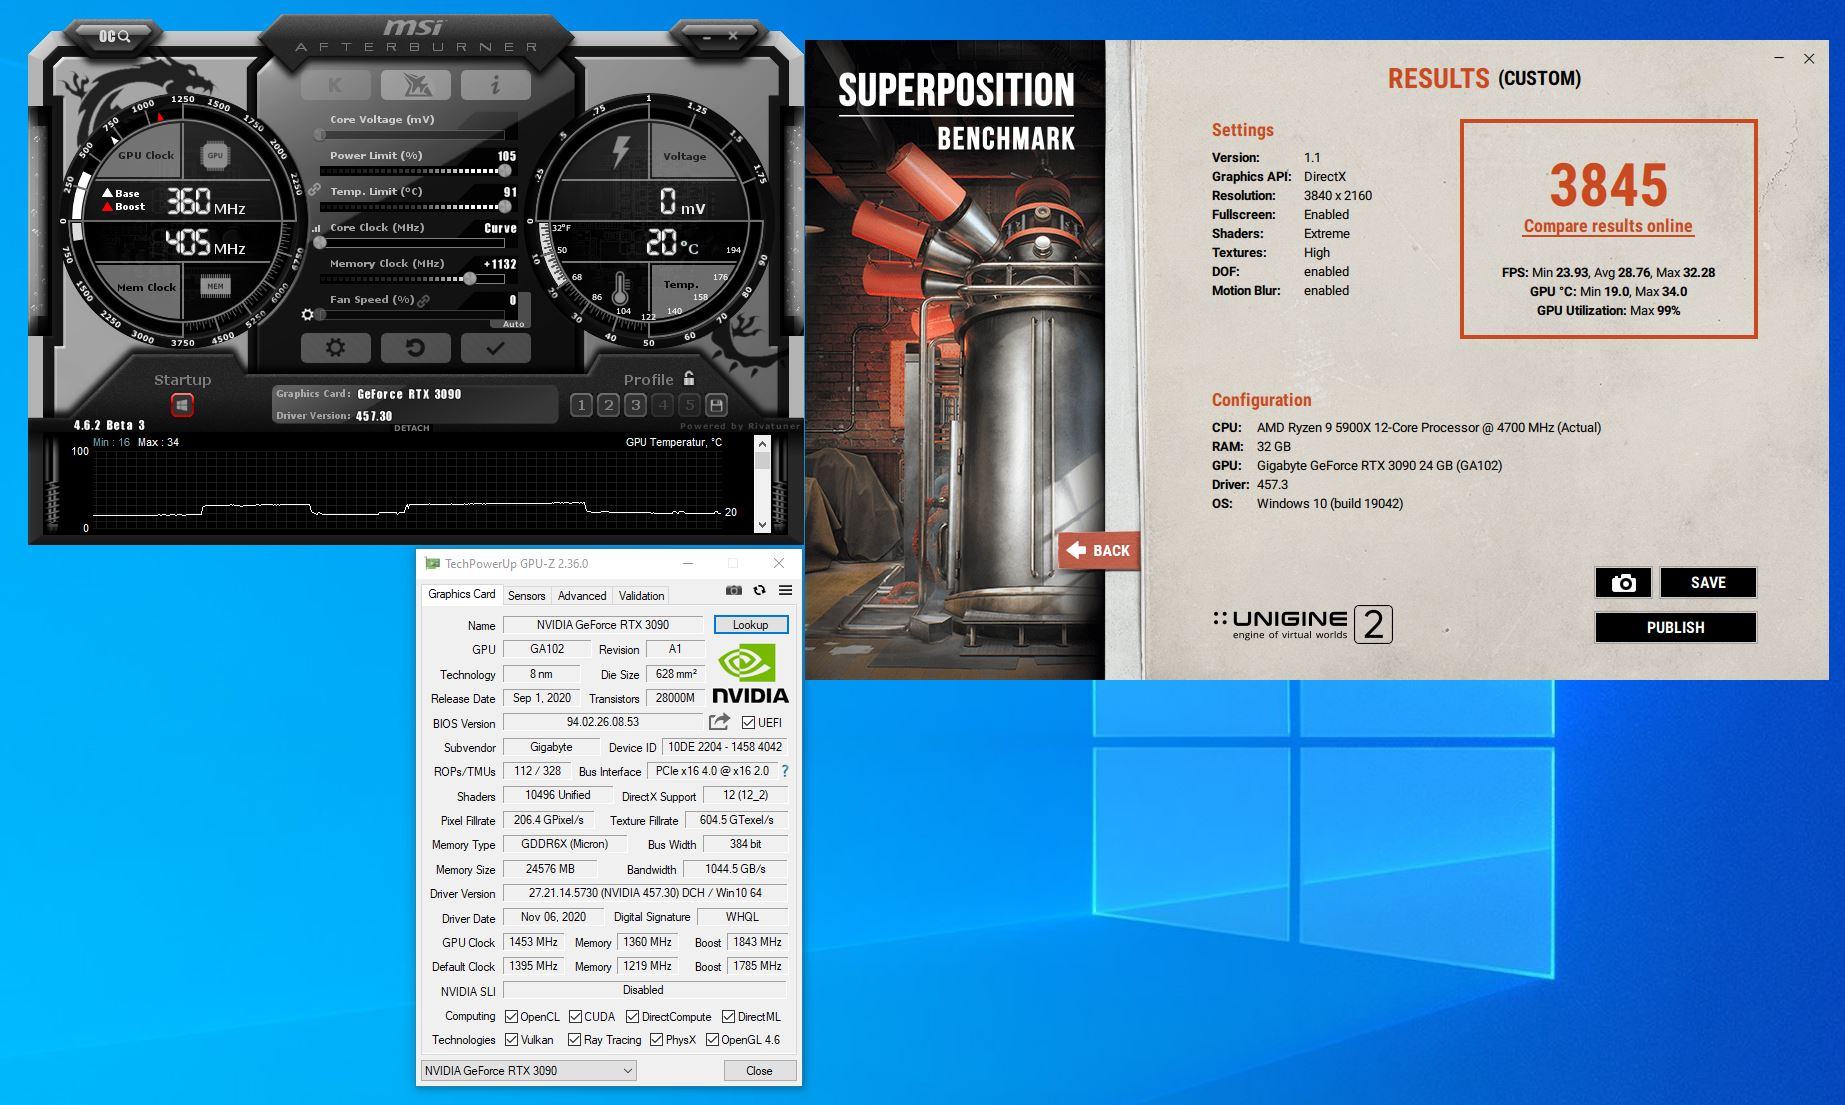The image size is (1845, 1105).
Task: Click the Bus Interface question mark help
Action: coord(785,771)
